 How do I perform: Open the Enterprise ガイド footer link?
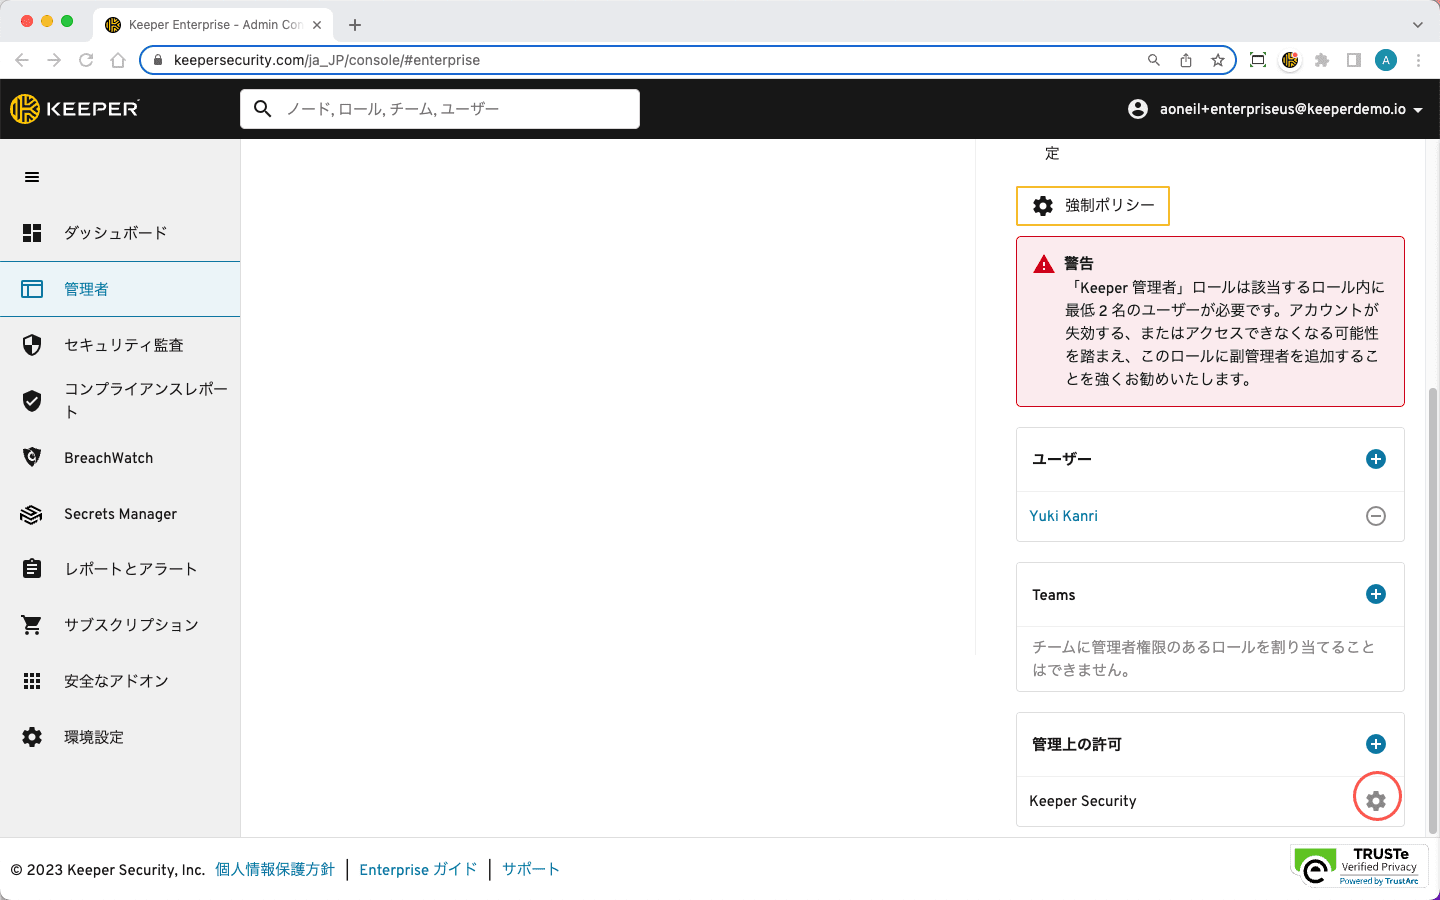coord(418,870)
